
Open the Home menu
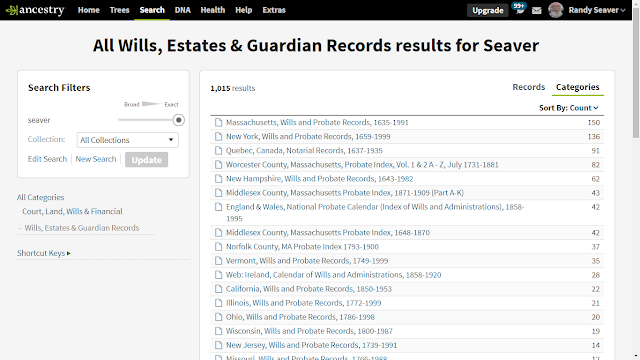click(89, 10)
